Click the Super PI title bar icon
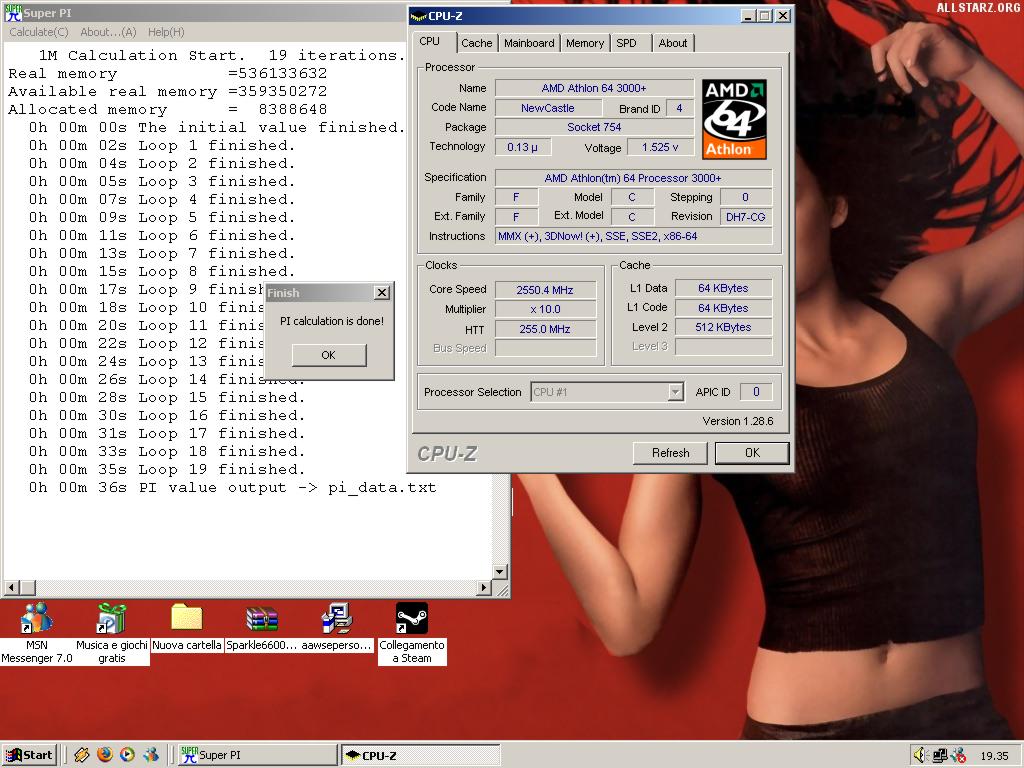1024x768 pixels. tap(13, 12)
